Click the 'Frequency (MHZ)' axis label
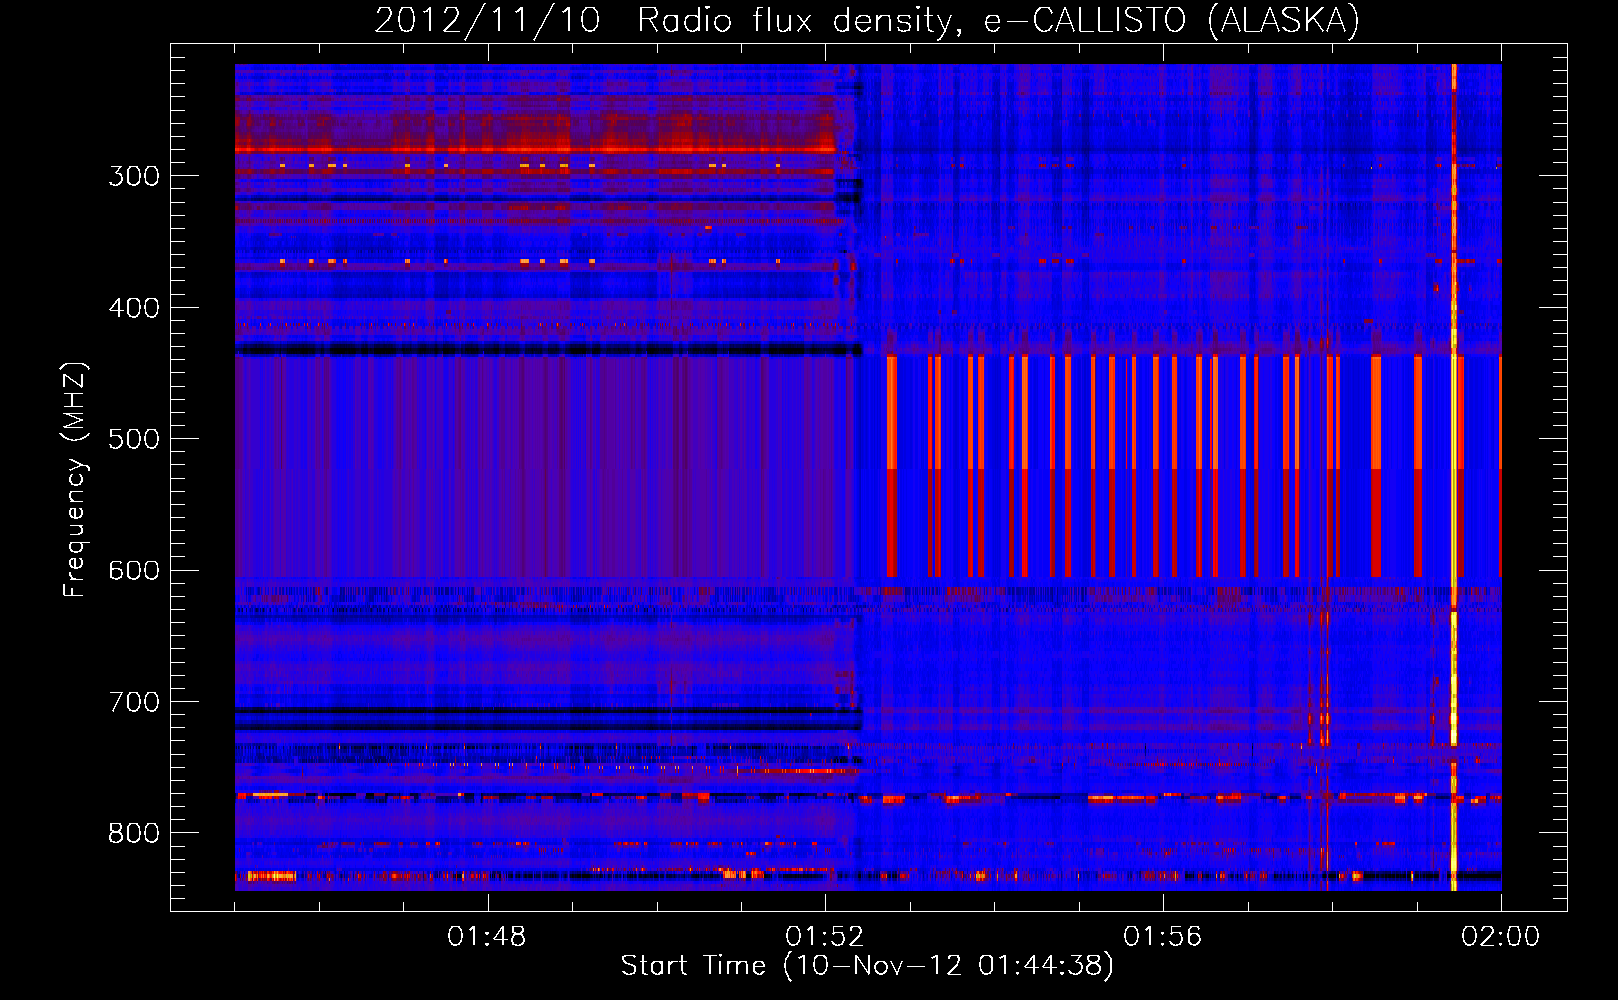Image resolution: width=1618 pixels, height=1000 pixels. pos(75,480)
